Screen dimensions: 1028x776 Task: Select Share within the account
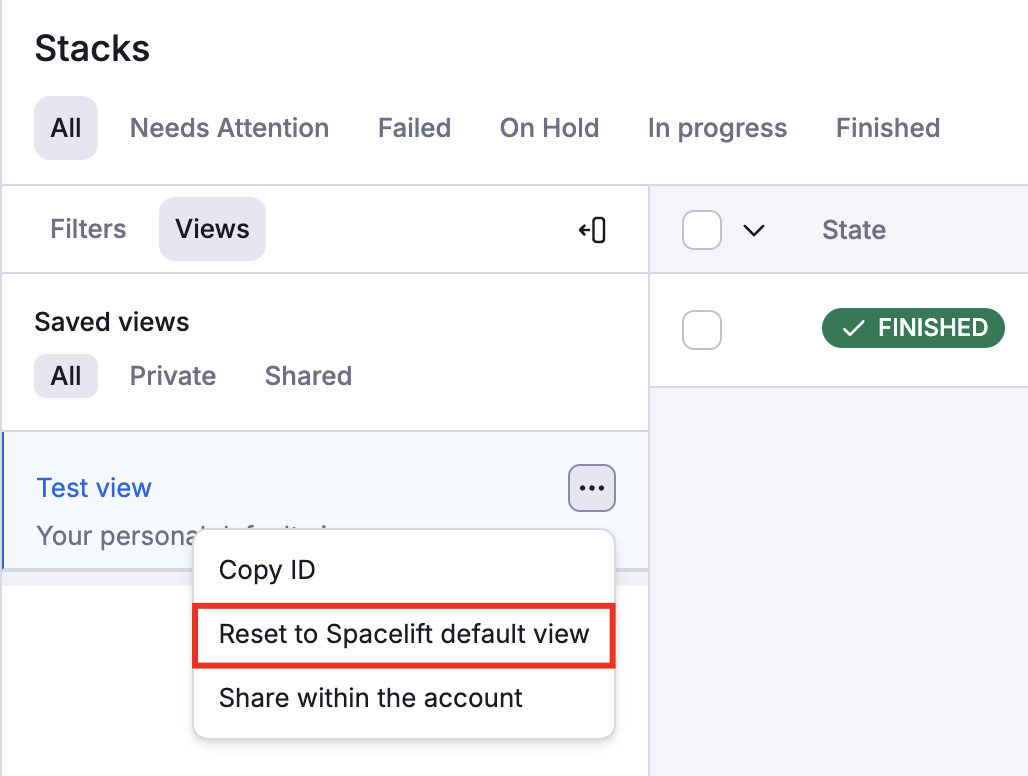(x=370, y=698)
